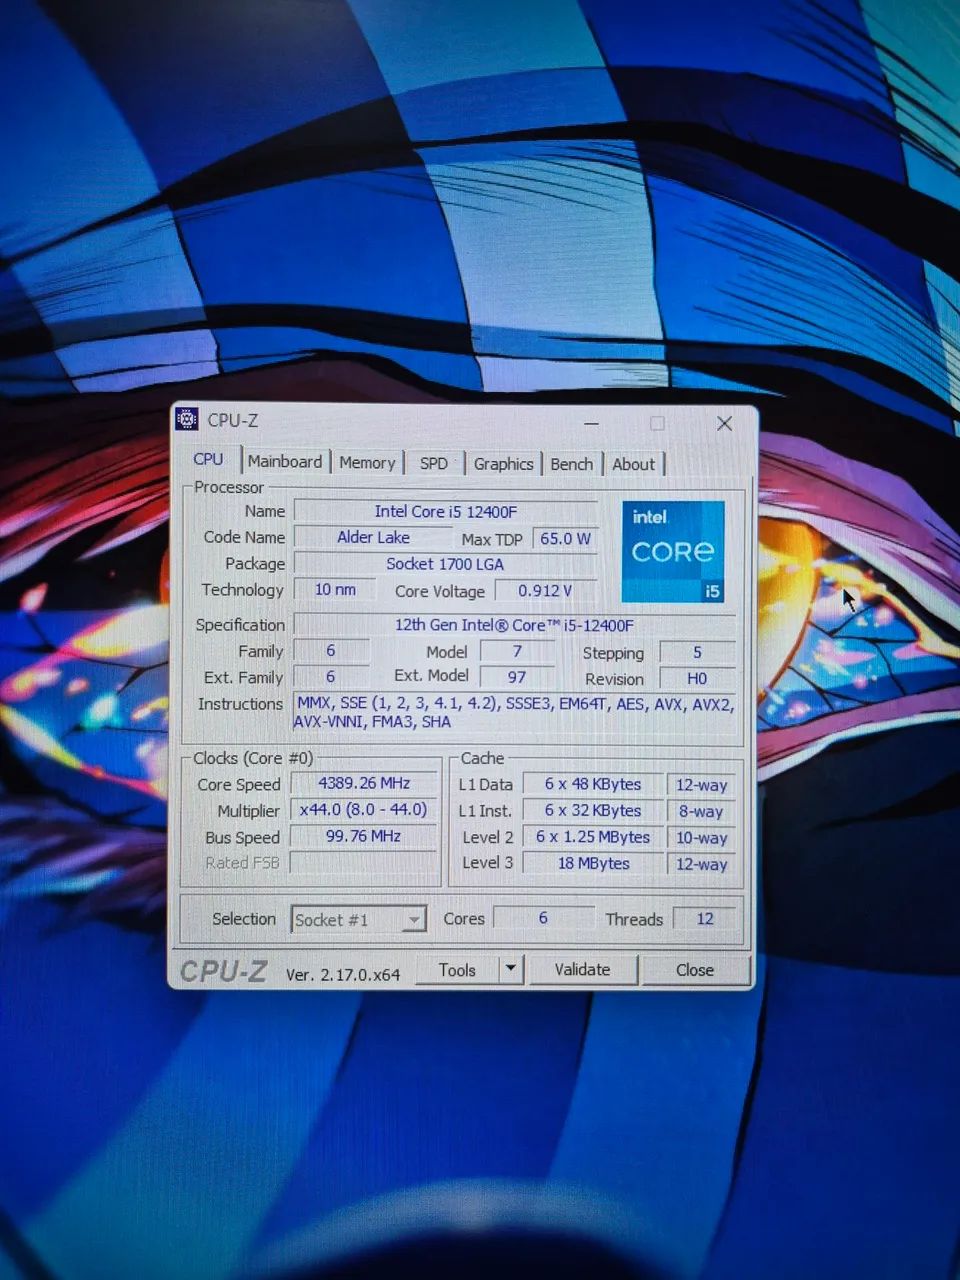Screen dimensions: 960x1280
Task: Click the Stepping value 5
Action: click(x=698, y=652)
